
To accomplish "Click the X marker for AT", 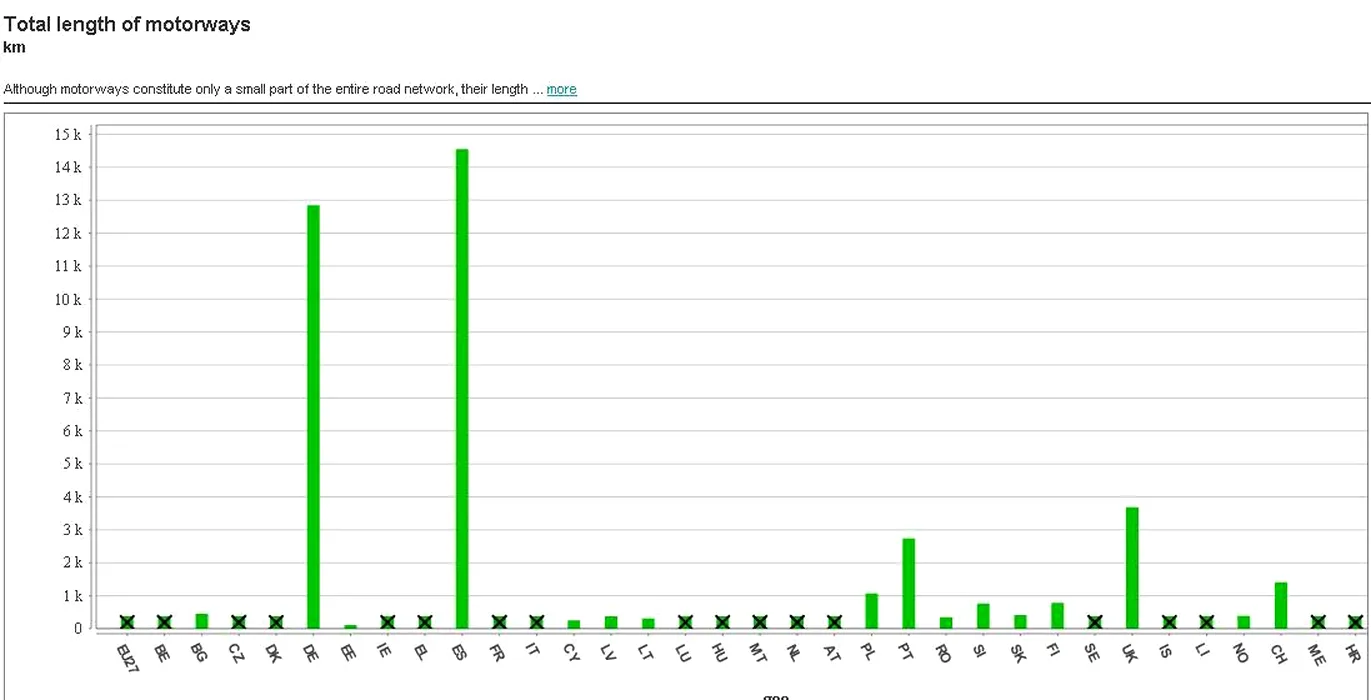I will tap(834, 622).
